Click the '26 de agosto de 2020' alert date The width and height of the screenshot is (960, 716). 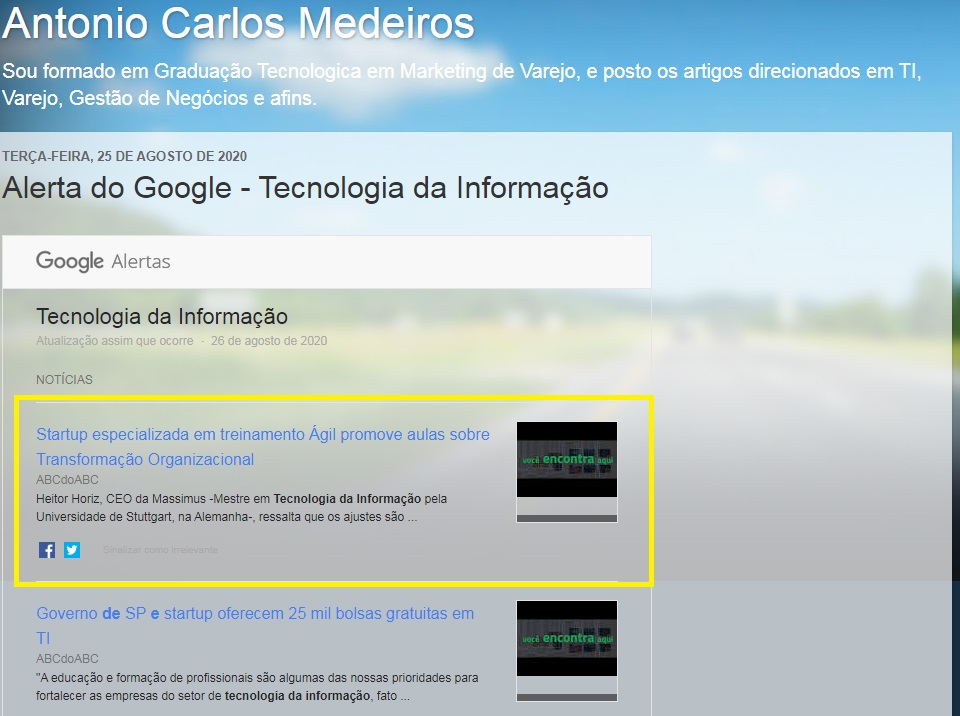pyautogui.click(x=268, y=341)
